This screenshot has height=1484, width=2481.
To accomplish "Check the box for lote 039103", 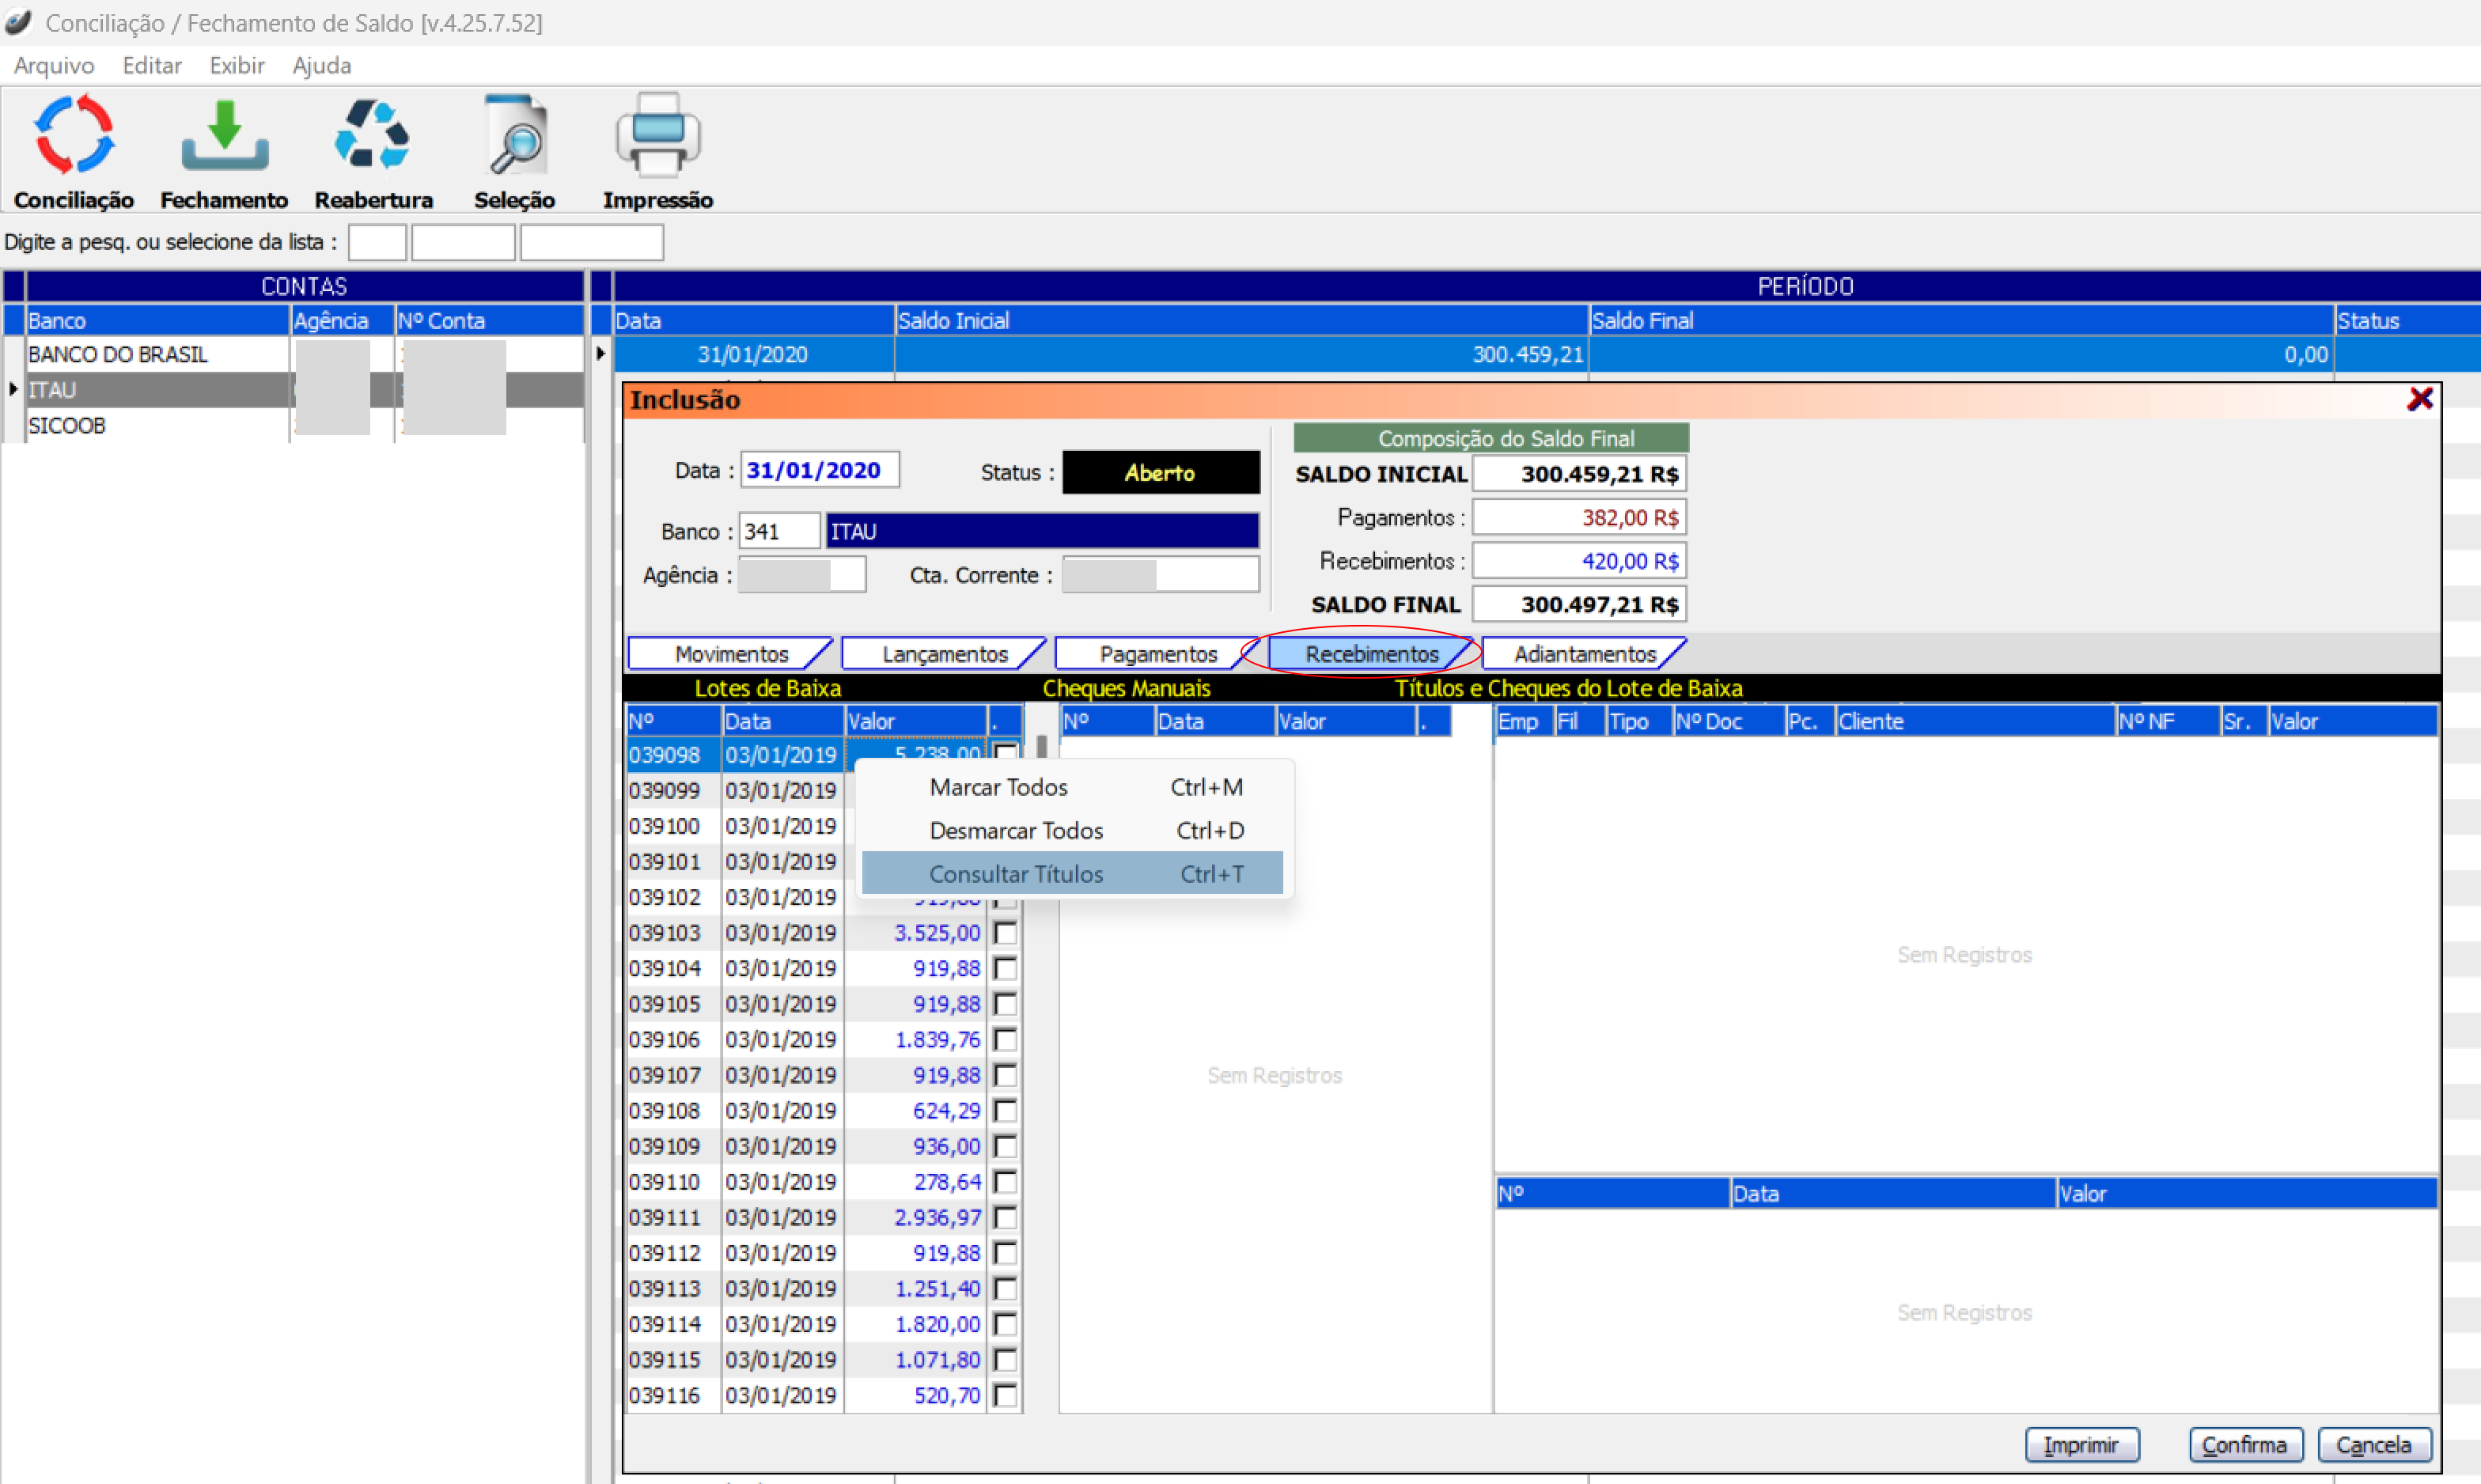I will point(1005,933).
